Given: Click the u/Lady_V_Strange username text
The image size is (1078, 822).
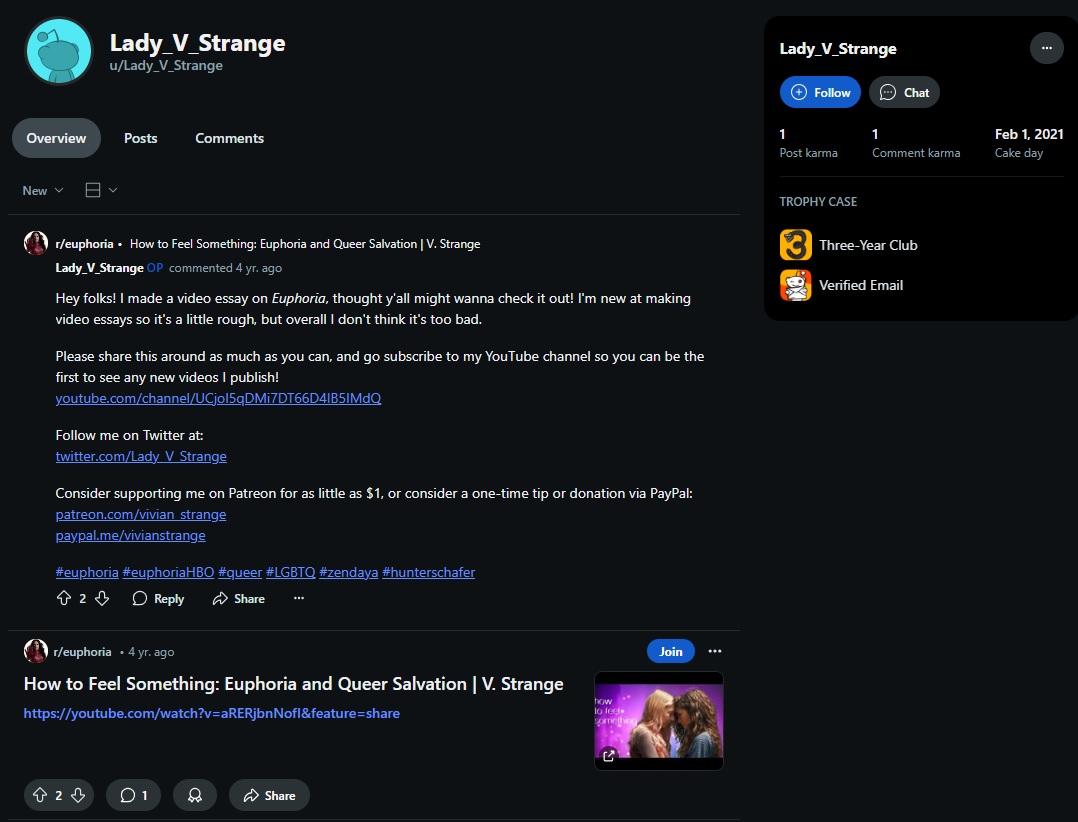Looking at the screenshot, I should pyautogui.click(x=166, y=65).
